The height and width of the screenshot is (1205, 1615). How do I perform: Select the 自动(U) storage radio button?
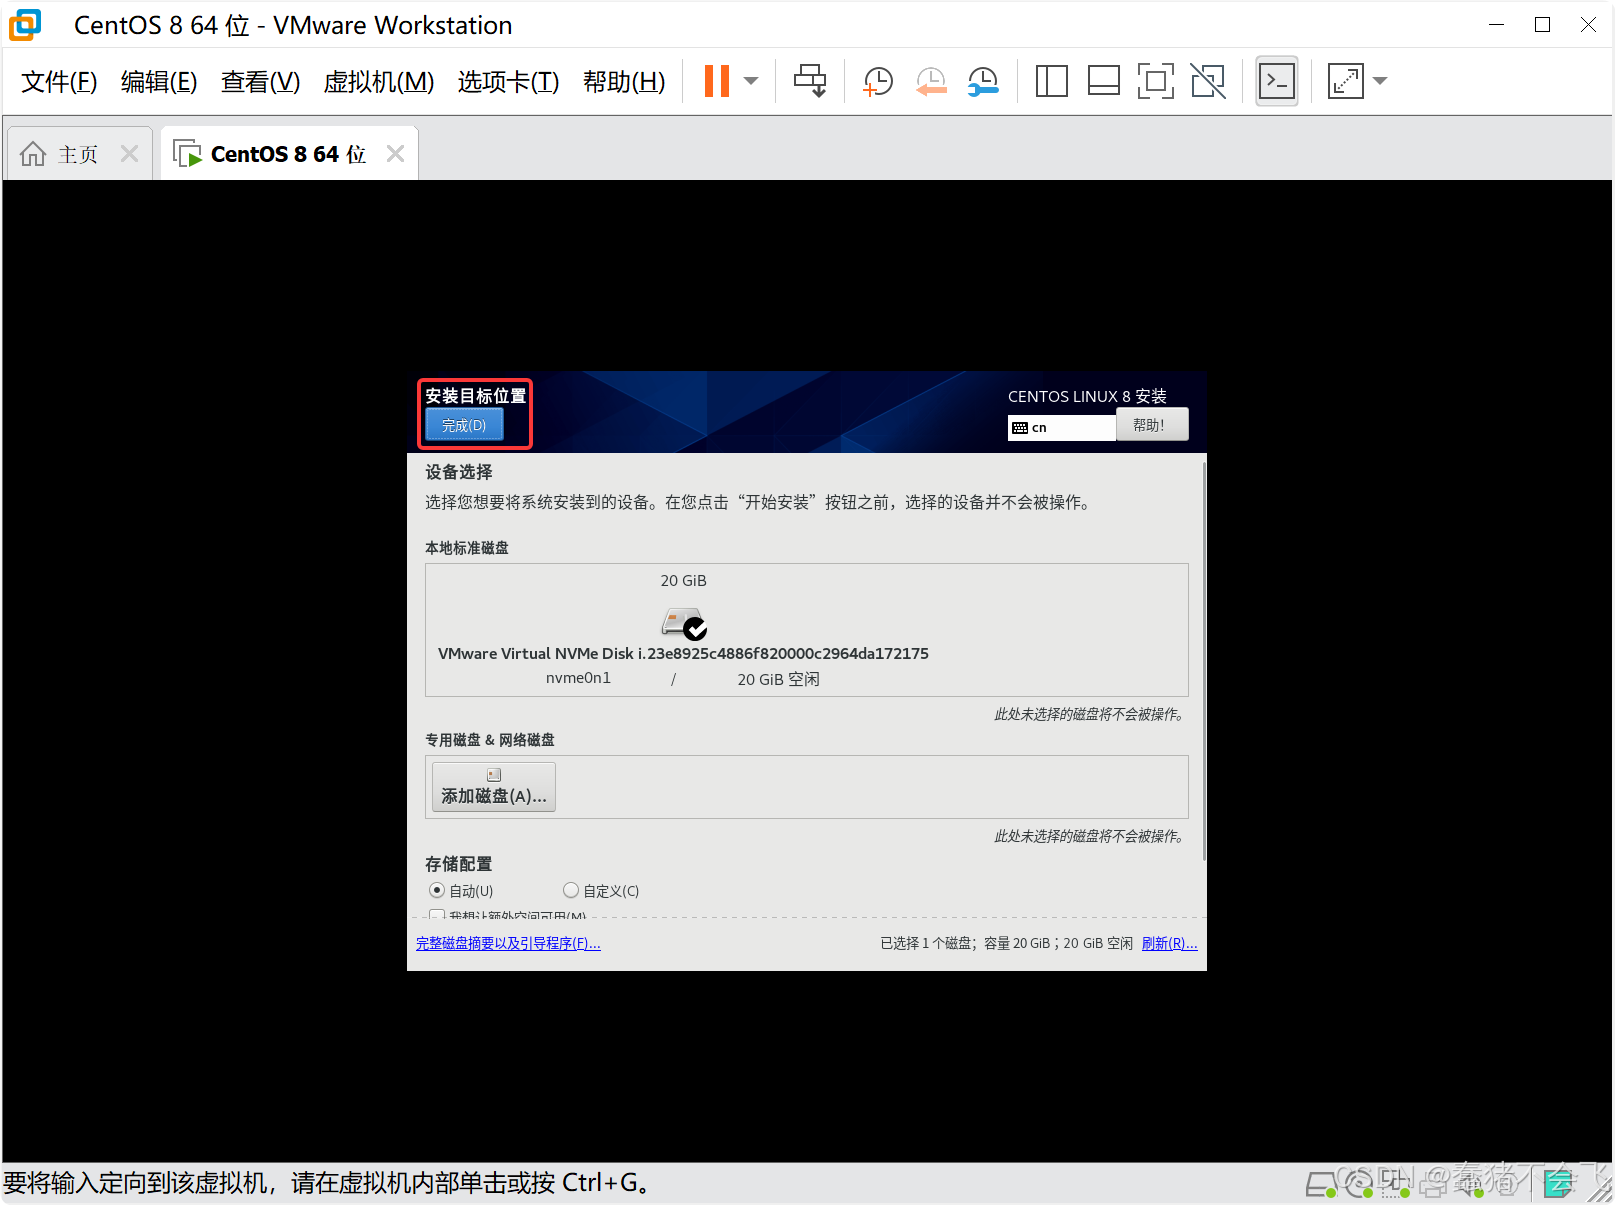(437, 890)
